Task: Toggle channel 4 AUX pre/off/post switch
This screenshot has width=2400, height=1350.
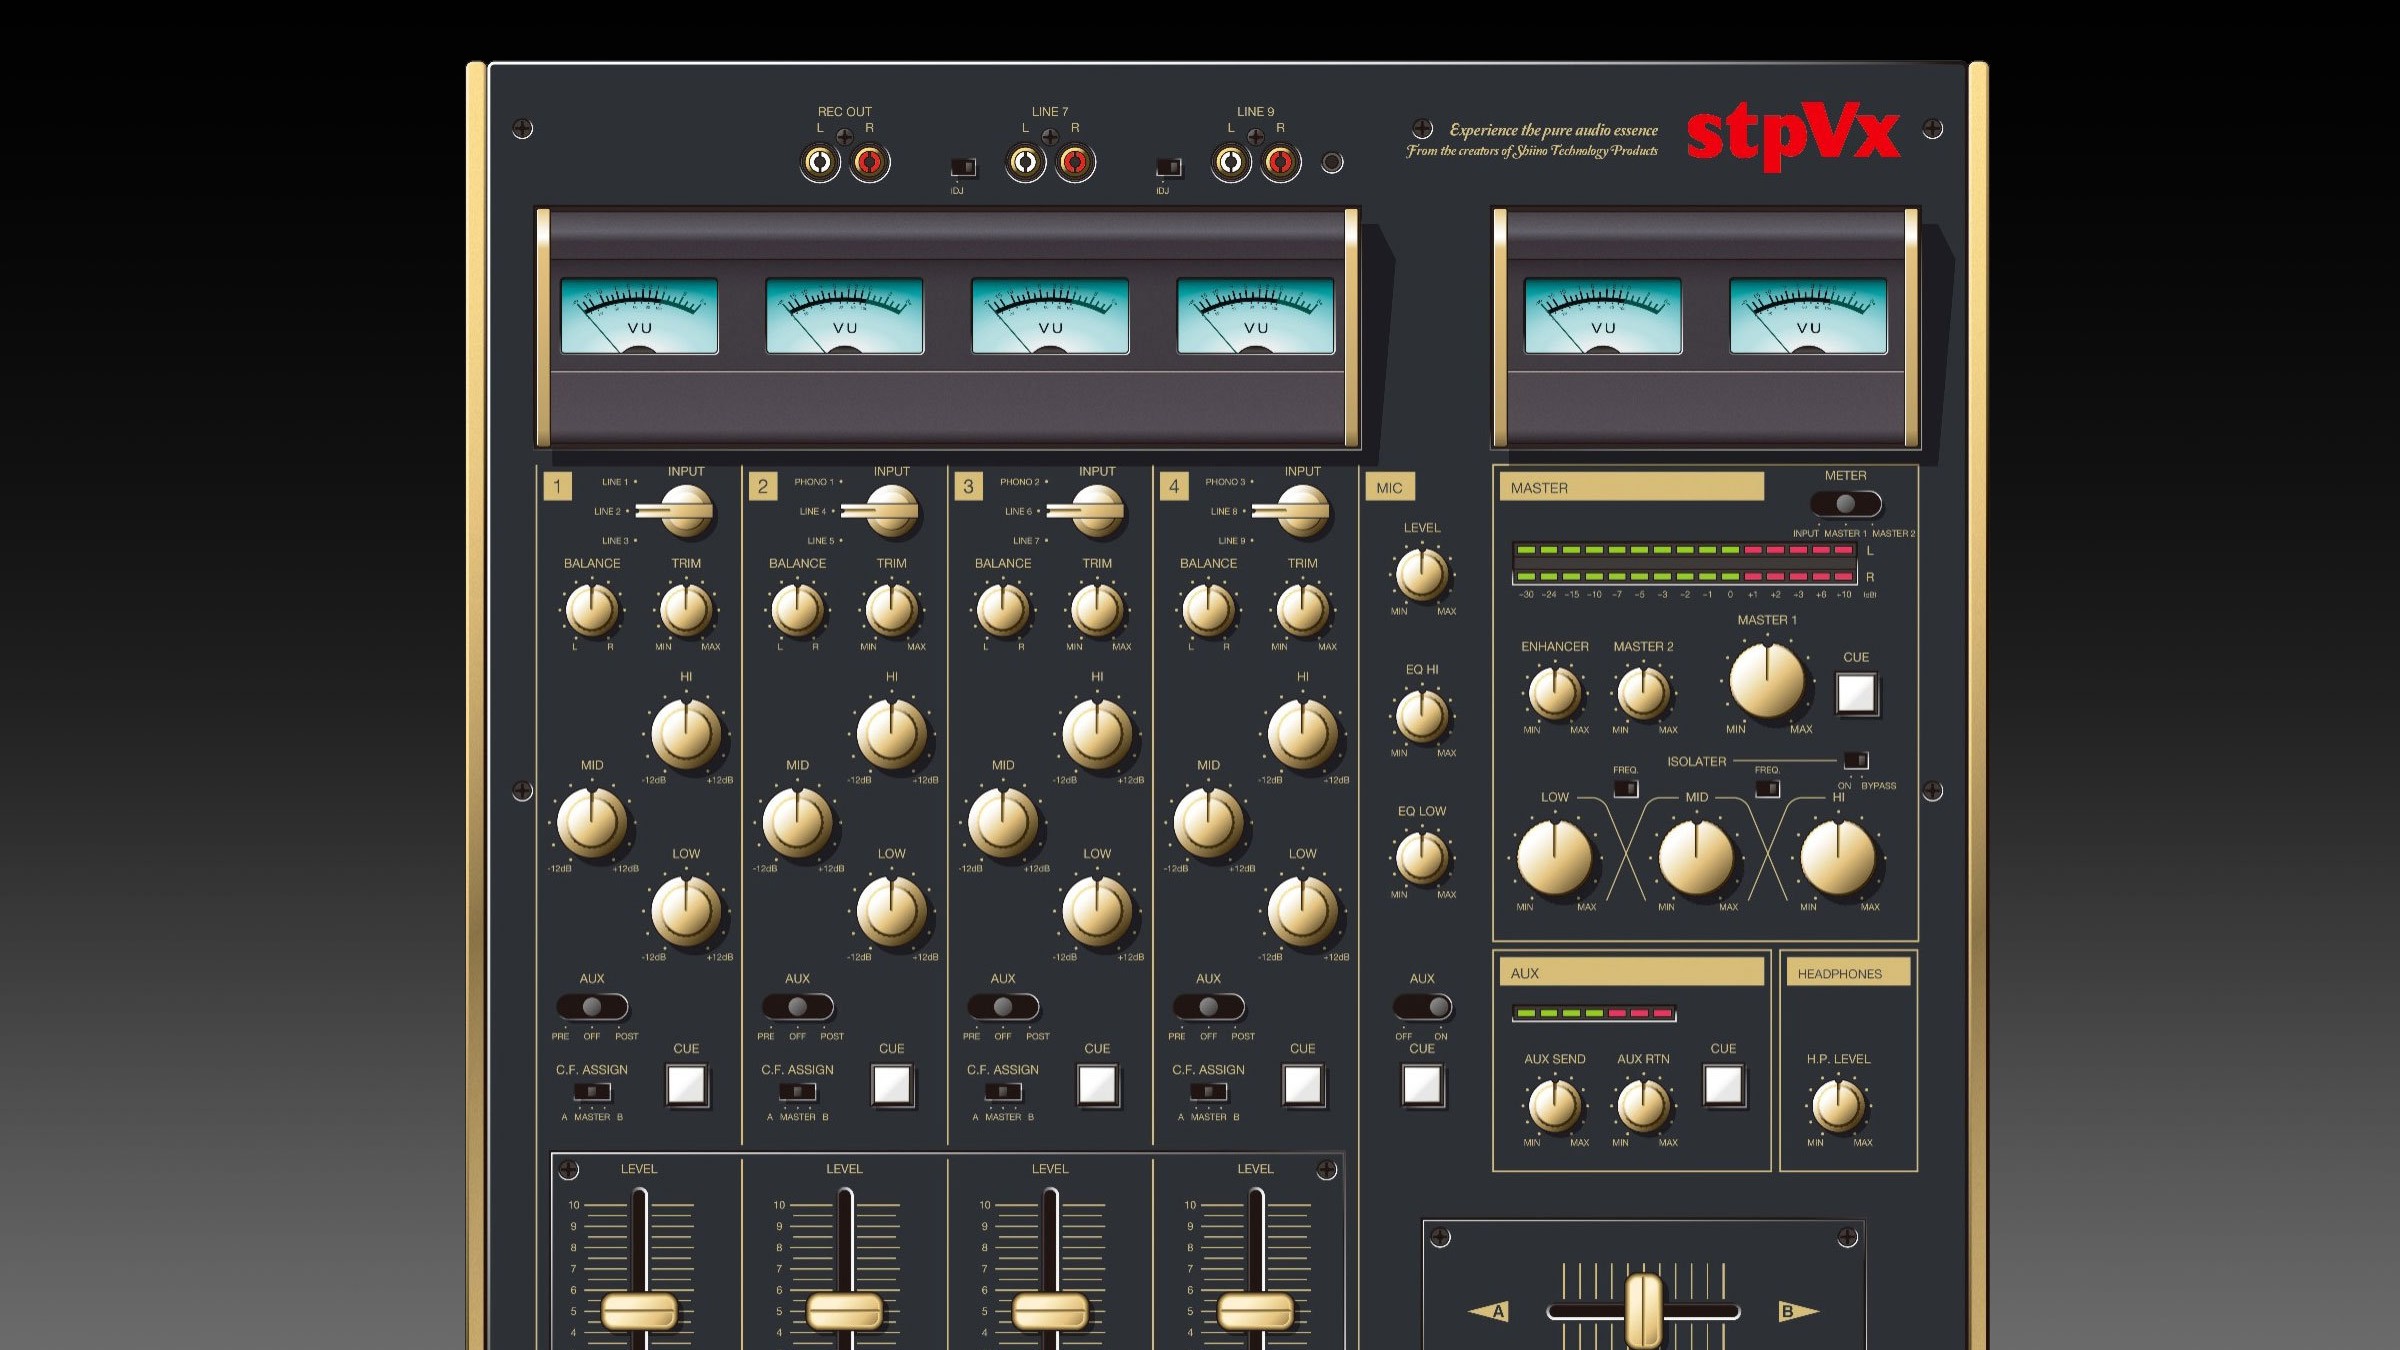Action: point(1208,1007)
